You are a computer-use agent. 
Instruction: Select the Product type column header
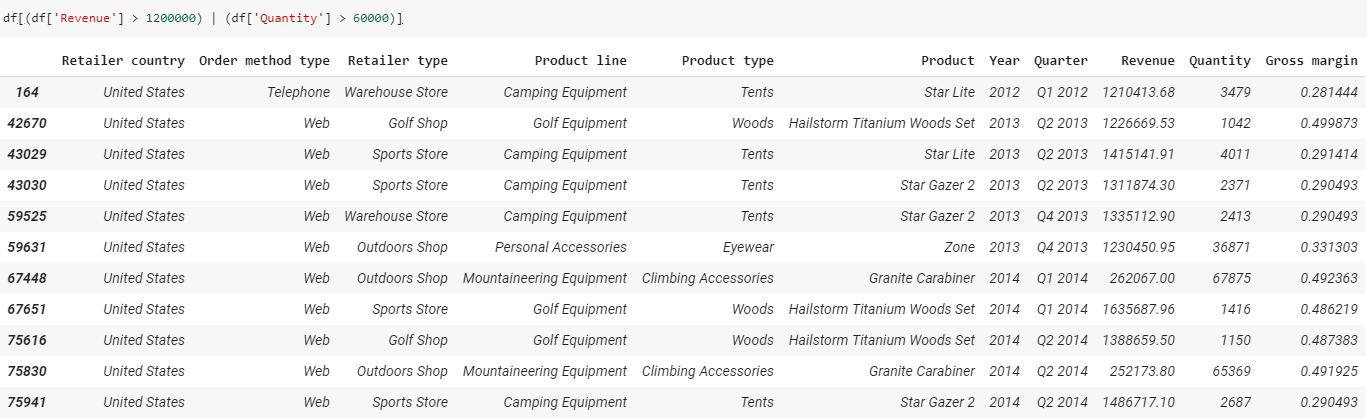point(727,61)
